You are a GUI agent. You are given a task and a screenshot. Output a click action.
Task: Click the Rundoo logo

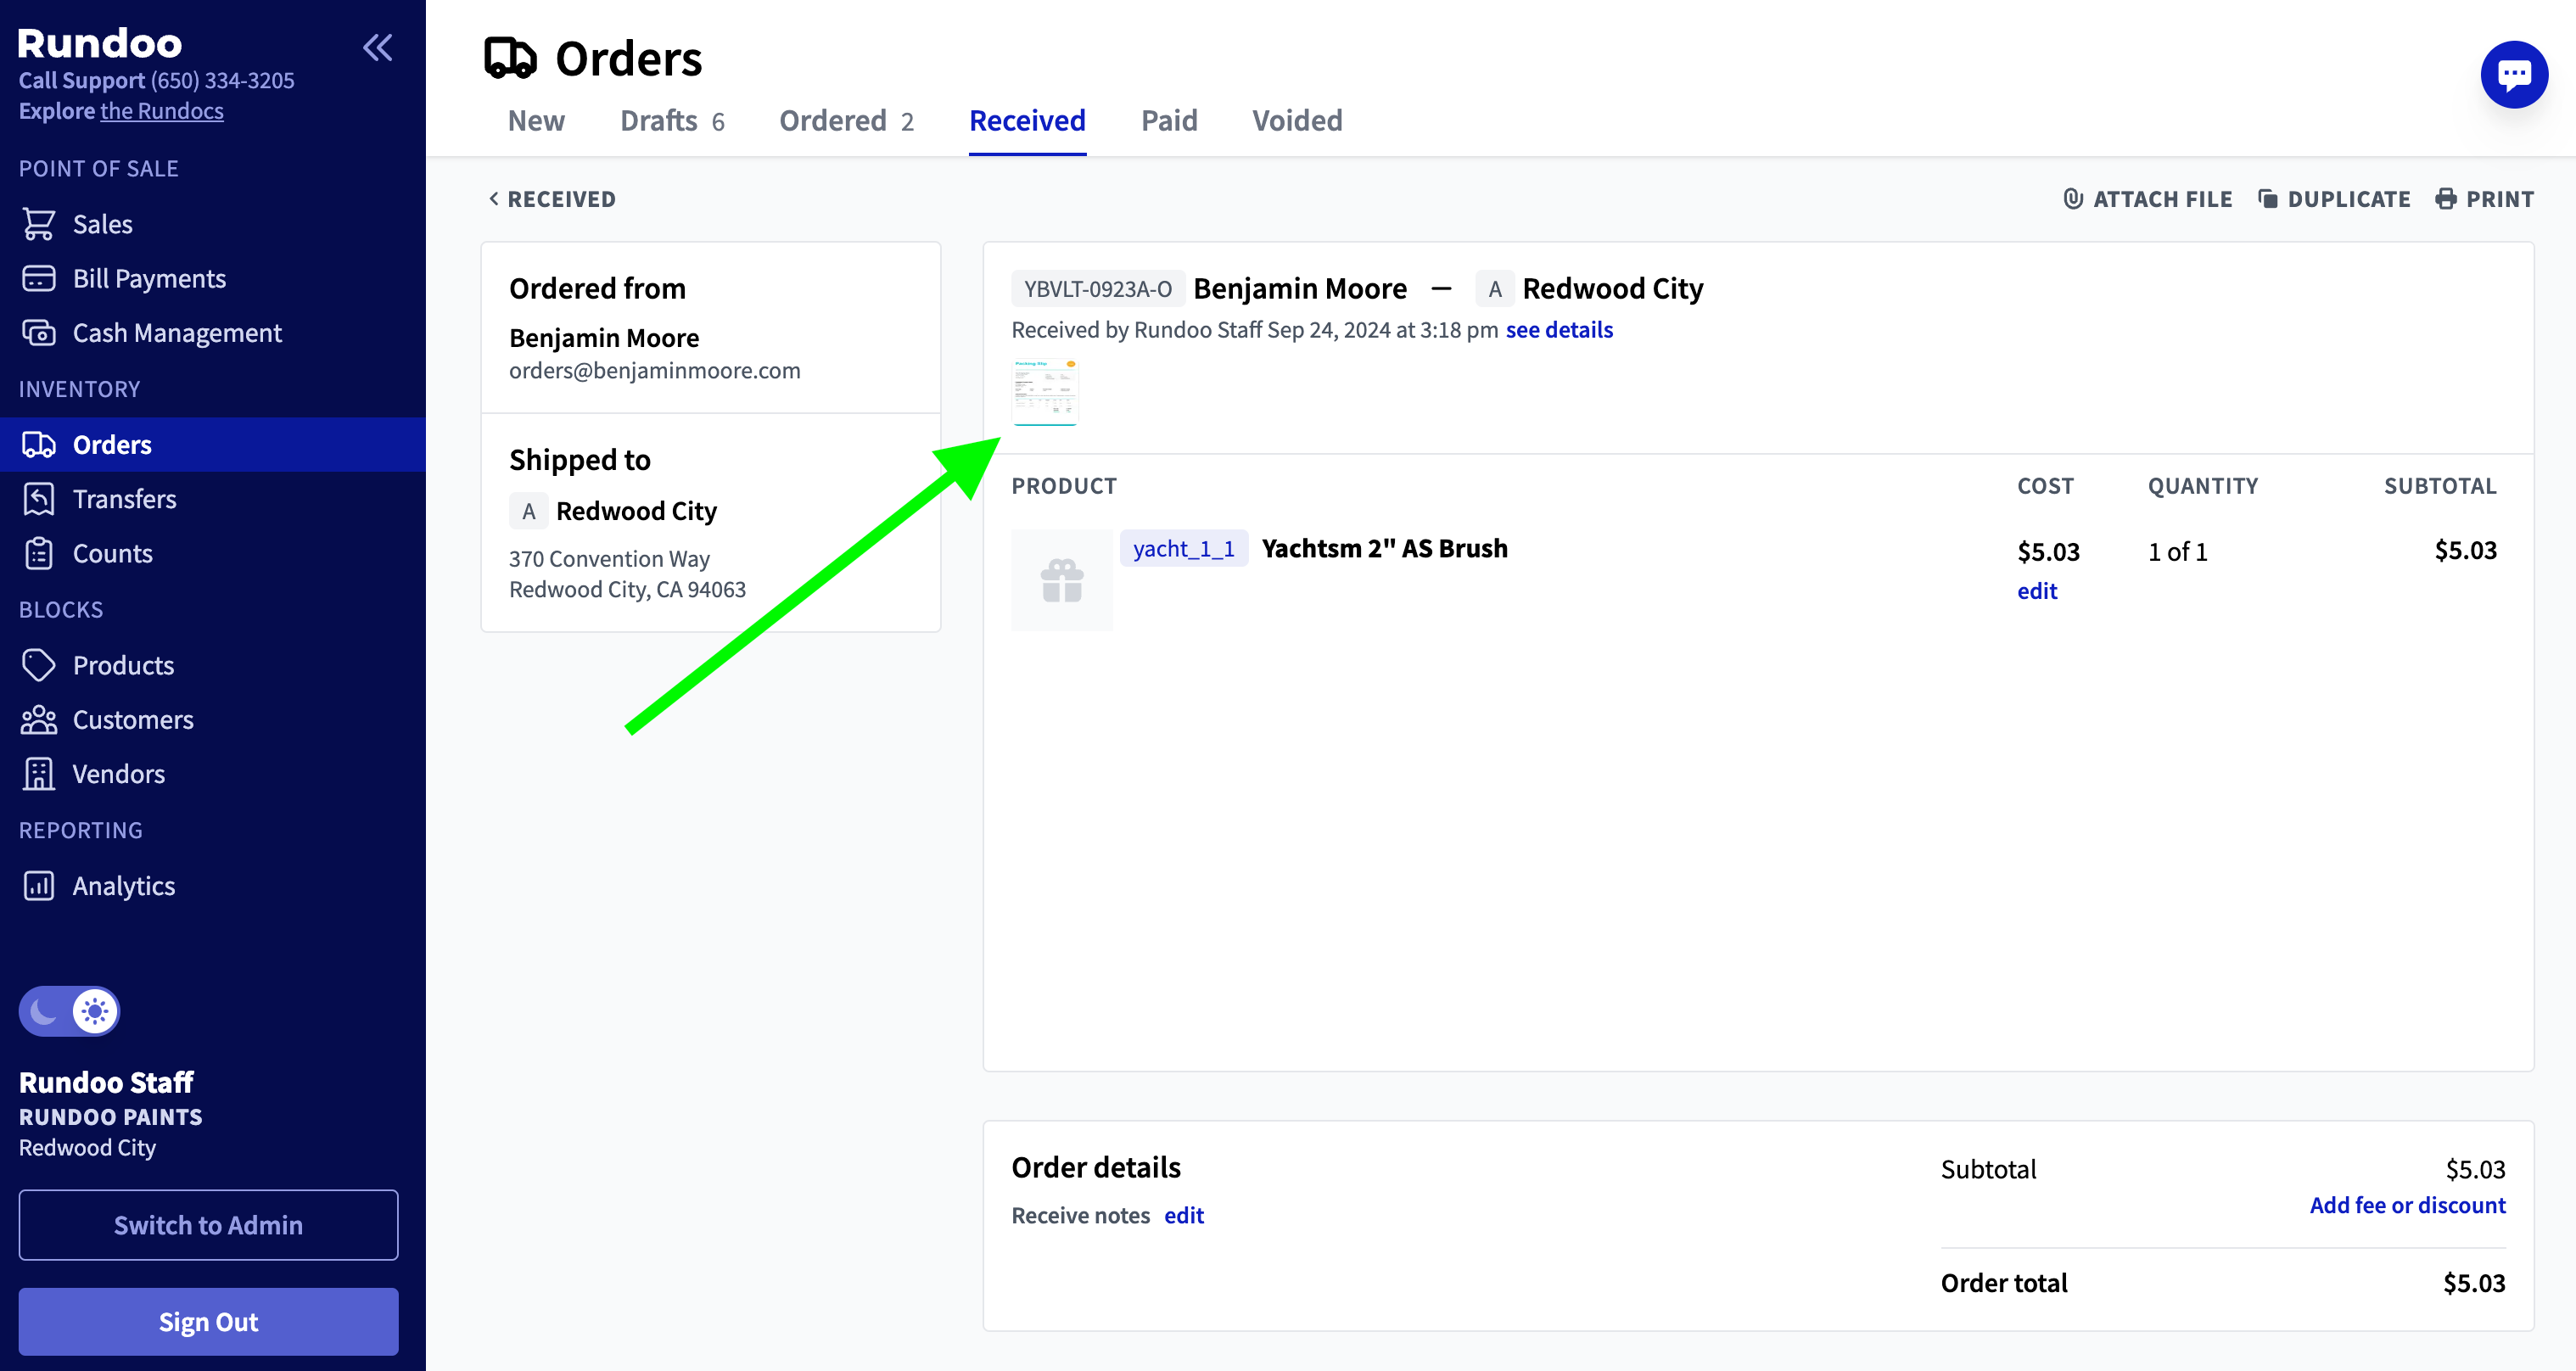pos(100,43)
